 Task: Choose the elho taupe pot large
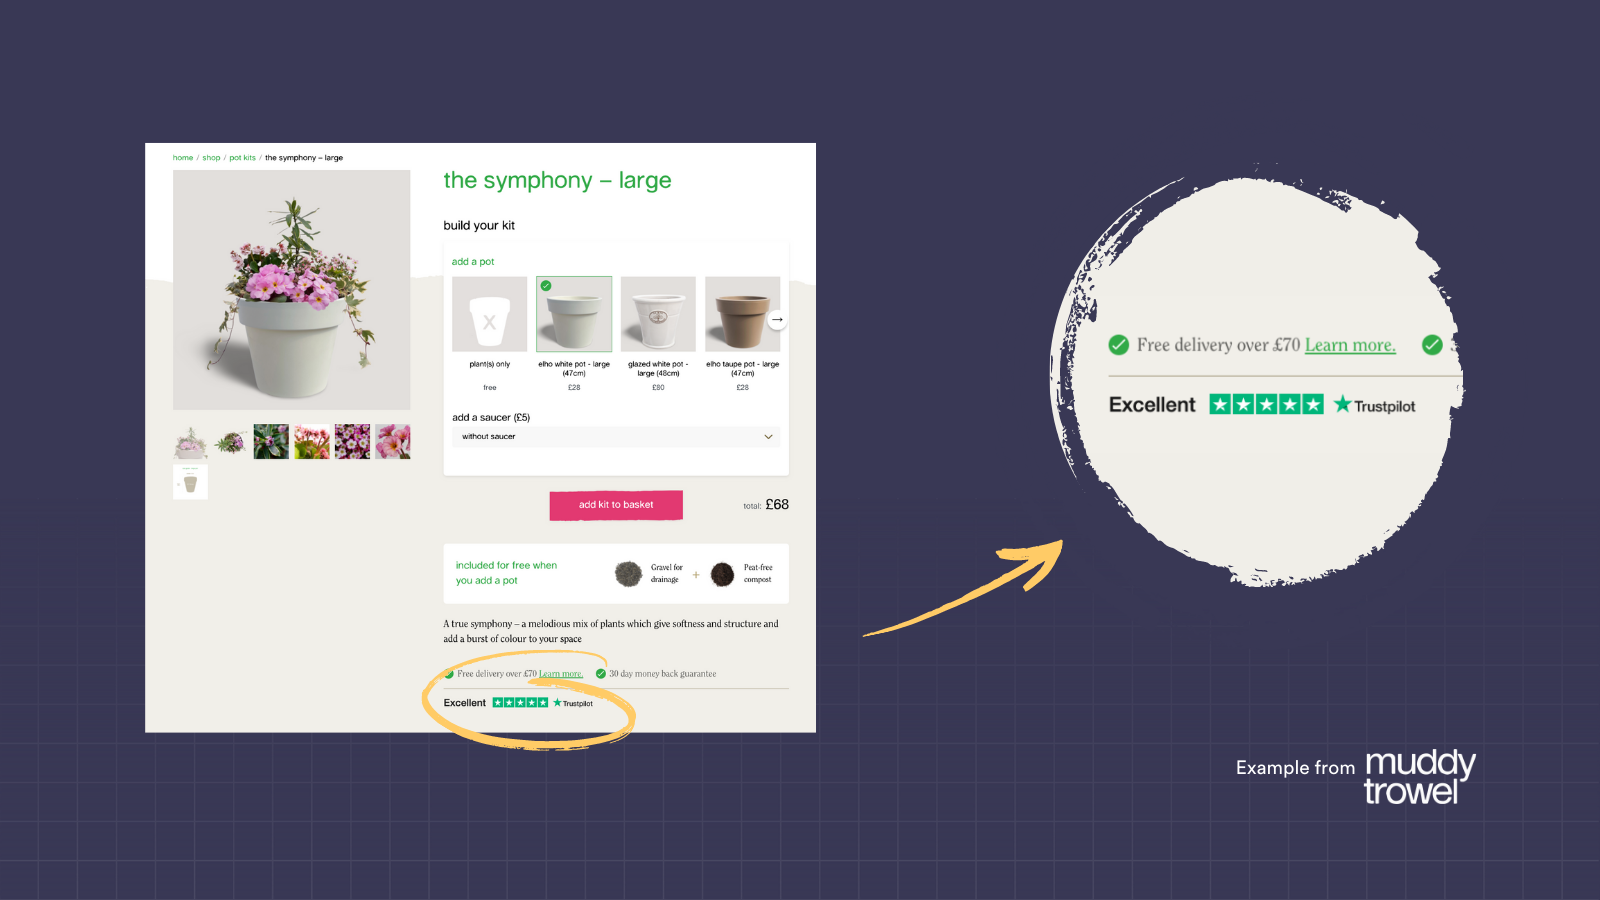tap(742, 314)
